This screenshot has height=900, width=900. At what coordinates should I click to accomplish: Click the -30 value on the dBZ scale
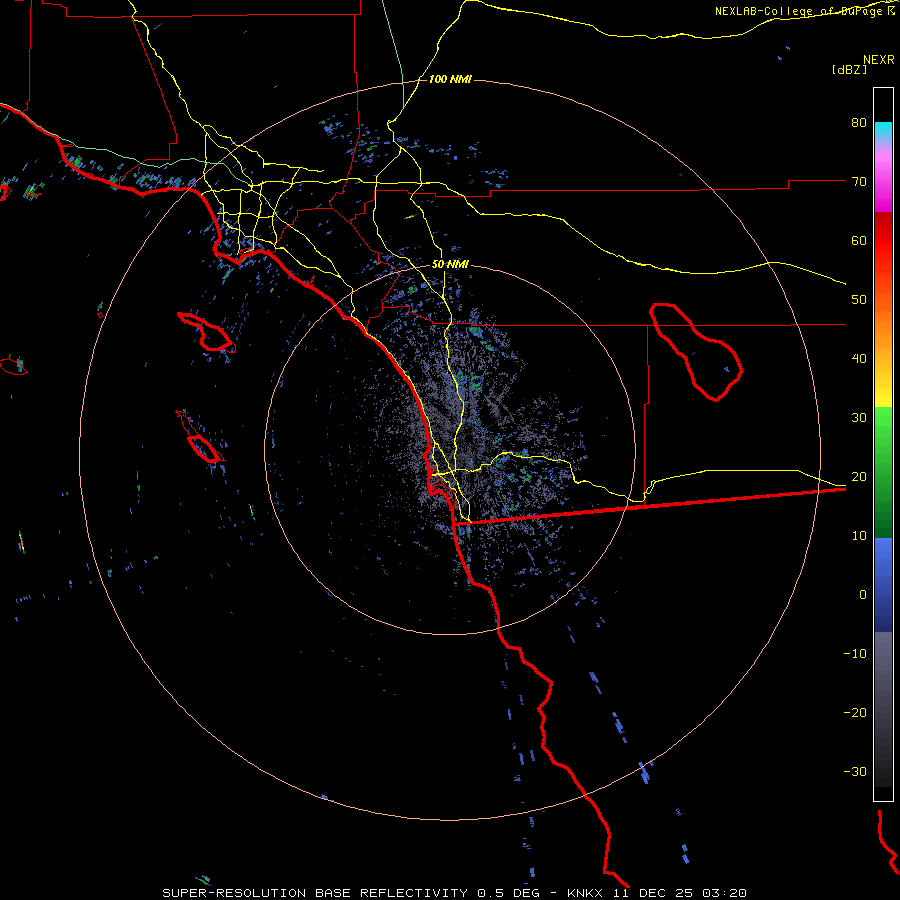pos(855,772)
